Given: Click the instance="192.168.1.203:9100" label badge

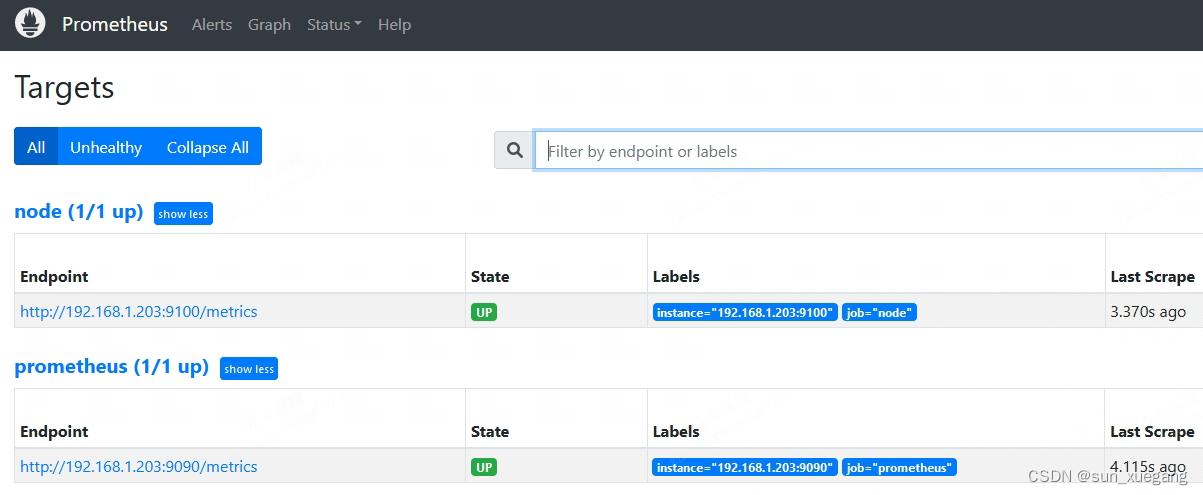Looking at the screenshot, I should pos(745,312).
